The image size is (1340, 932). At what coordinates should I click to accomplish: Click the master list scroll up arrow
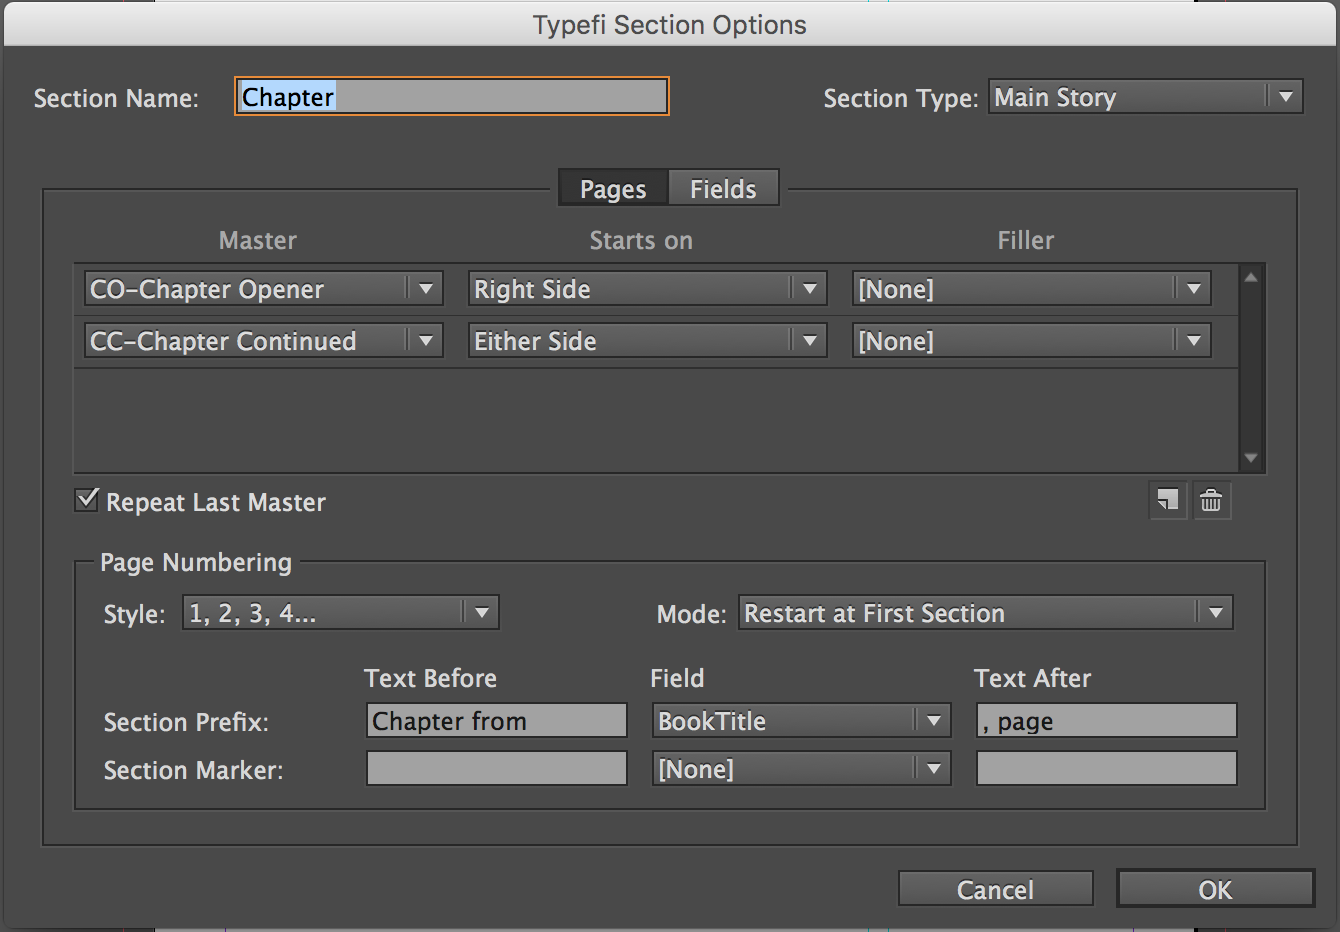(1251, 278)
